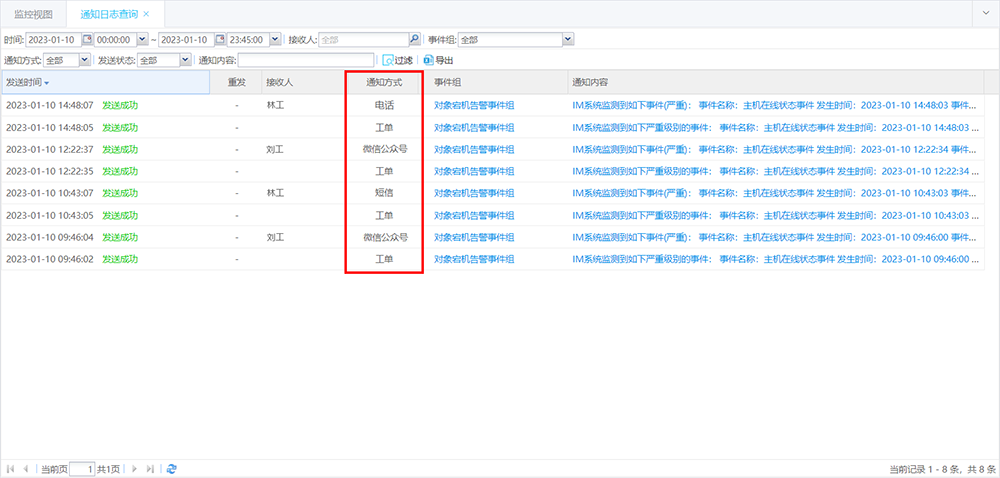Go to the previous page
The image size is (1000, 478).
tap(26, 468)
